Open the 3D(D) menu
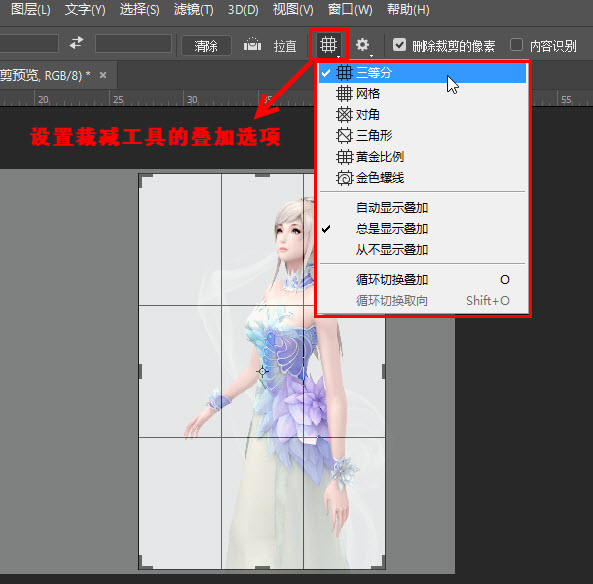Screen dimensions: 593x584 (x=243, y=9)
